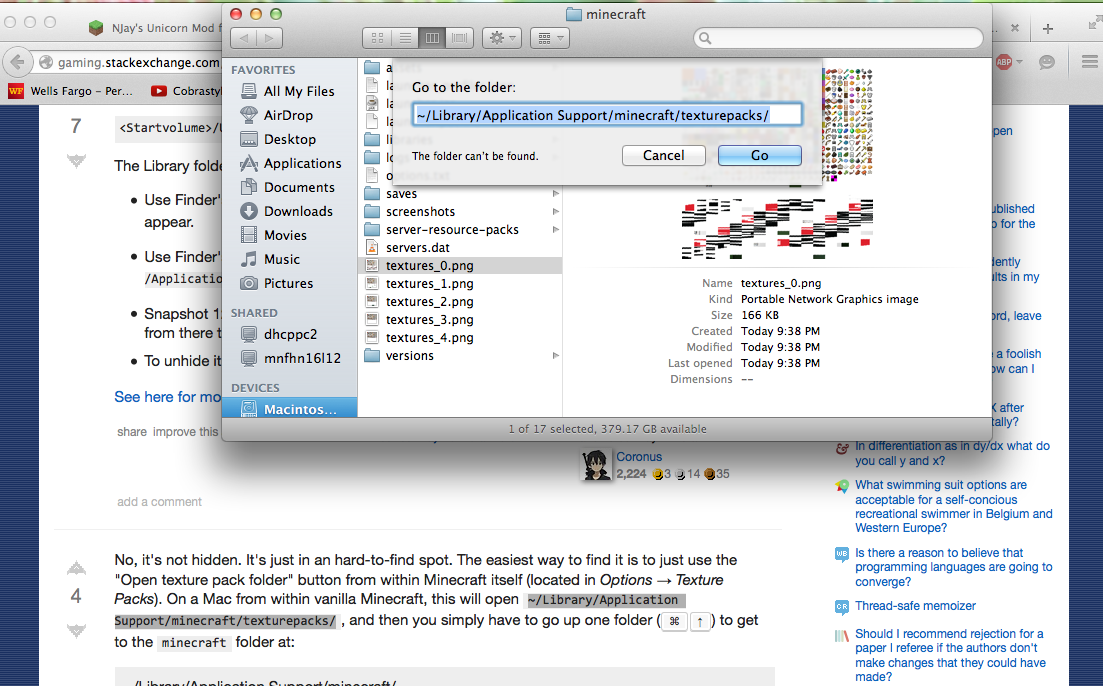Expand server-resource-packs folder arrow

tap(556, 229)
